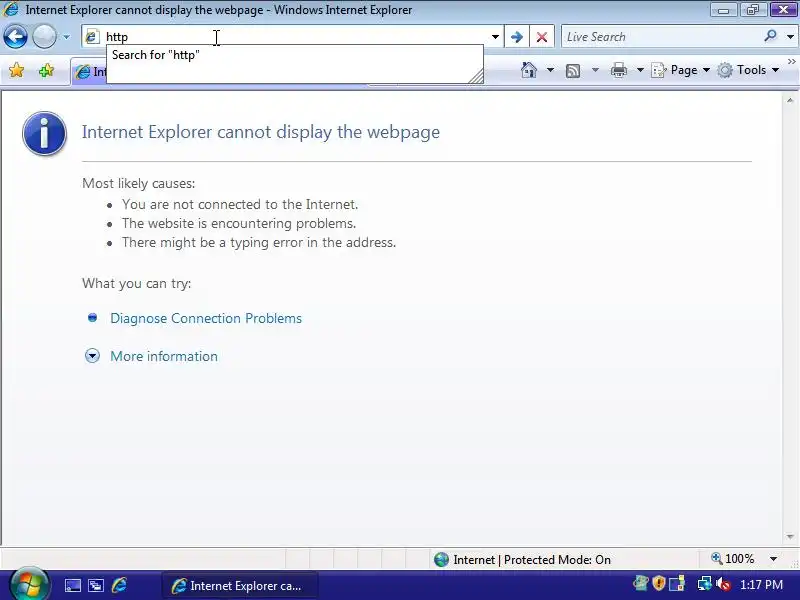The height and width of the screenshot is (600, 800).
Task: Click the muted volume tray icon
Action: [722, 584]
